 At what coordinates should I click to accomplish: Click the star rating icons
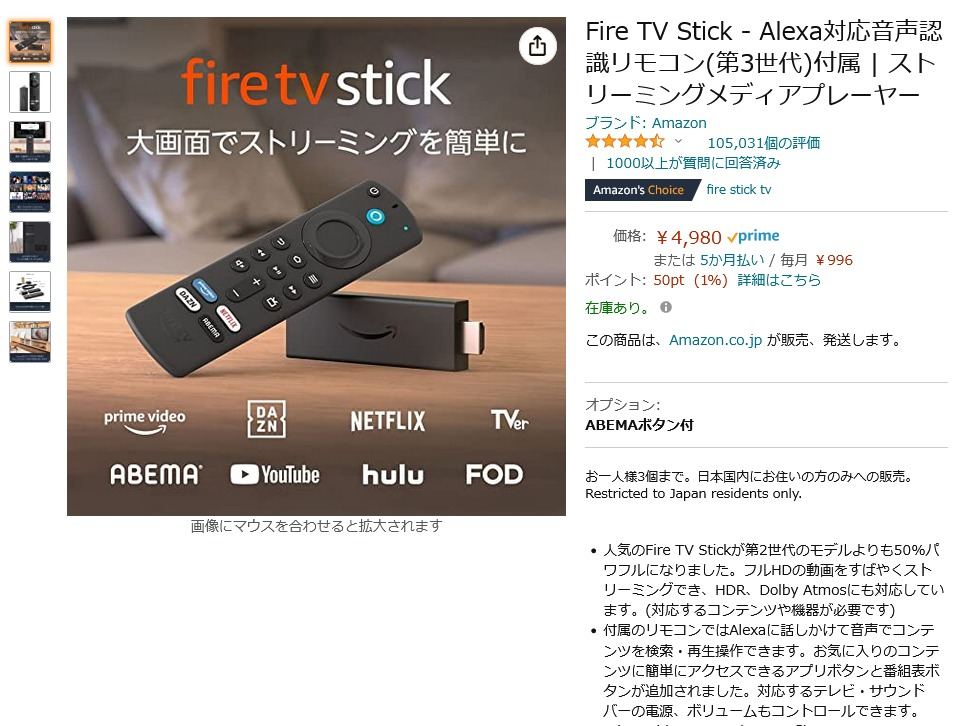tap(625, 142)
